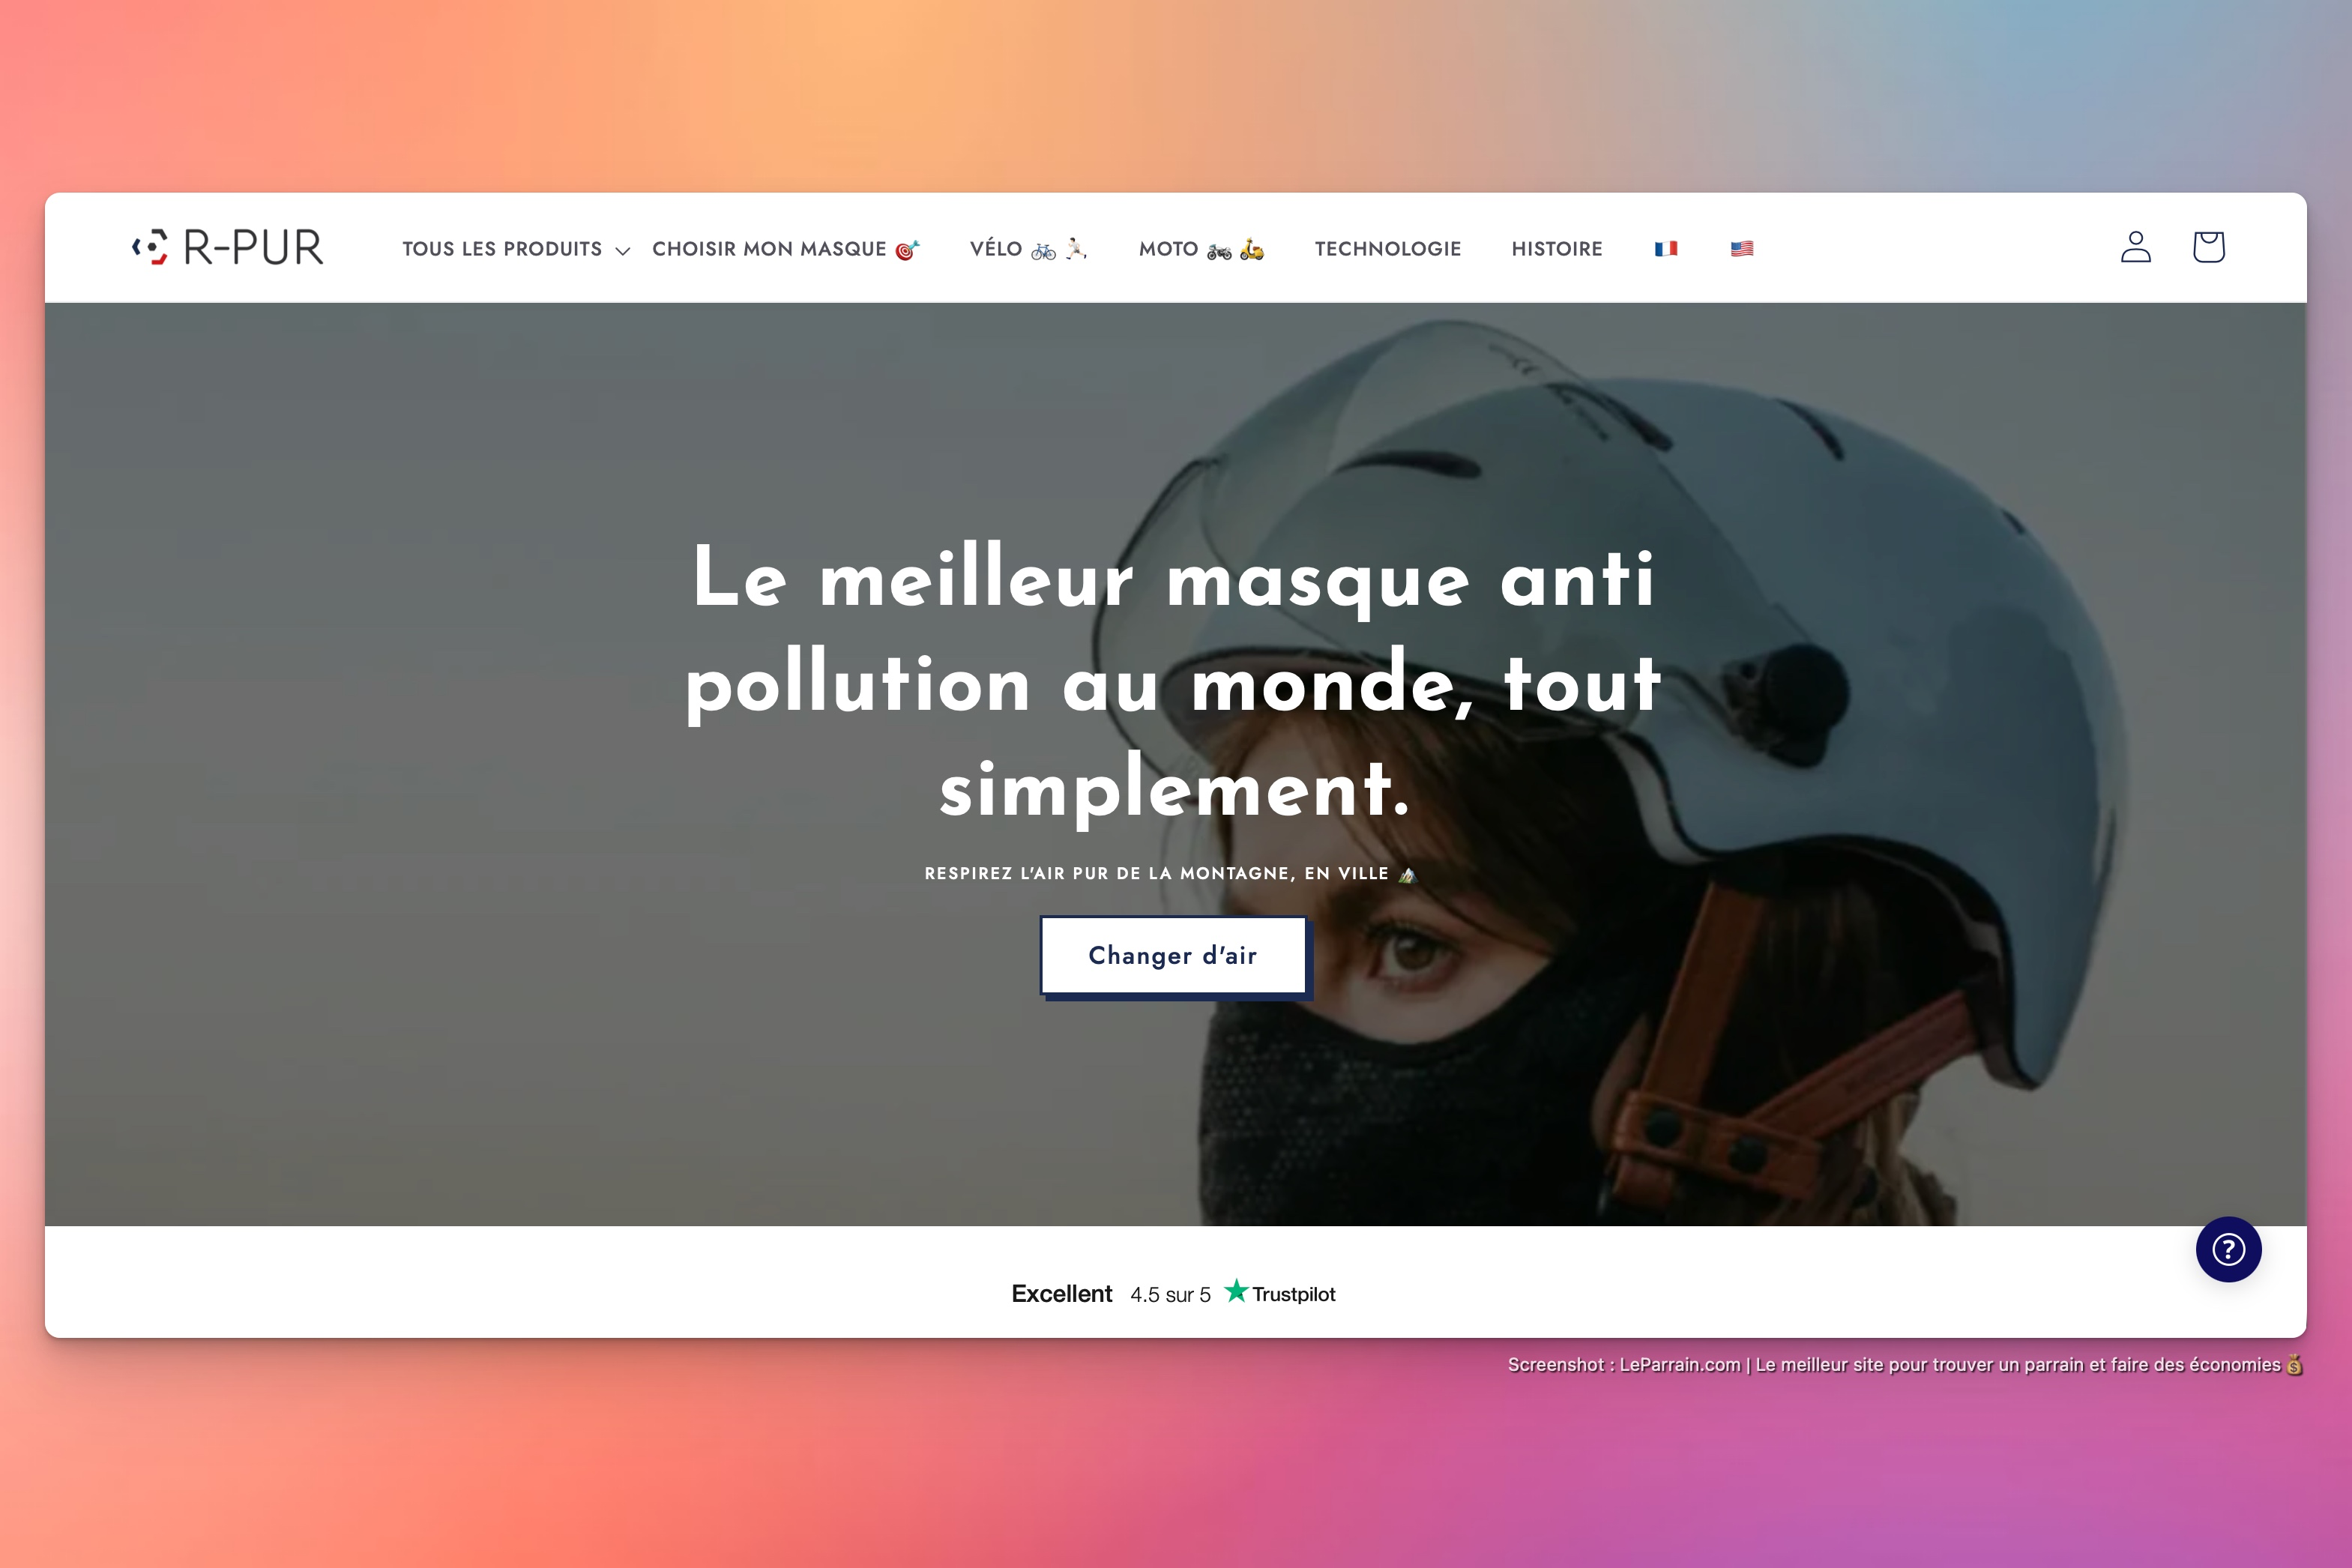The height and width of the screenshot is (1568, 2352).
Task: Open Choisir mon masque menu item
Action: tap(786, 249)
